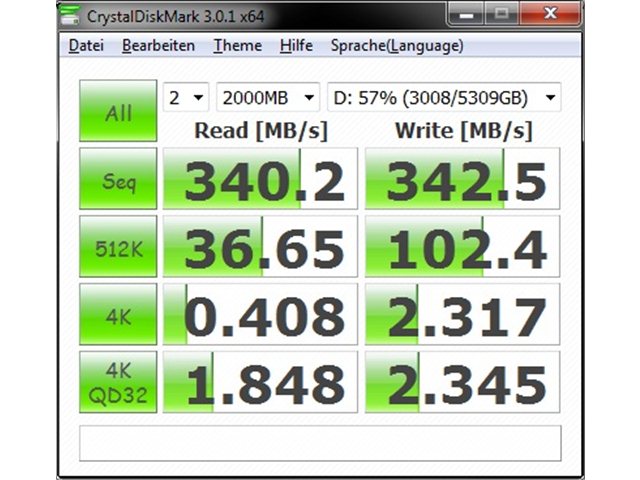Click the 512K read result 36.65

pyautogui.click(x=260, y=247)
